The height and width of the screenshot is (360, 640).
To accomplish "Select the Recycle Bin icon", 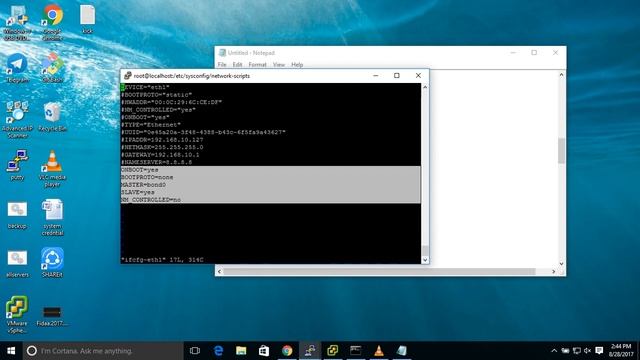I will [x=52, y=117].
